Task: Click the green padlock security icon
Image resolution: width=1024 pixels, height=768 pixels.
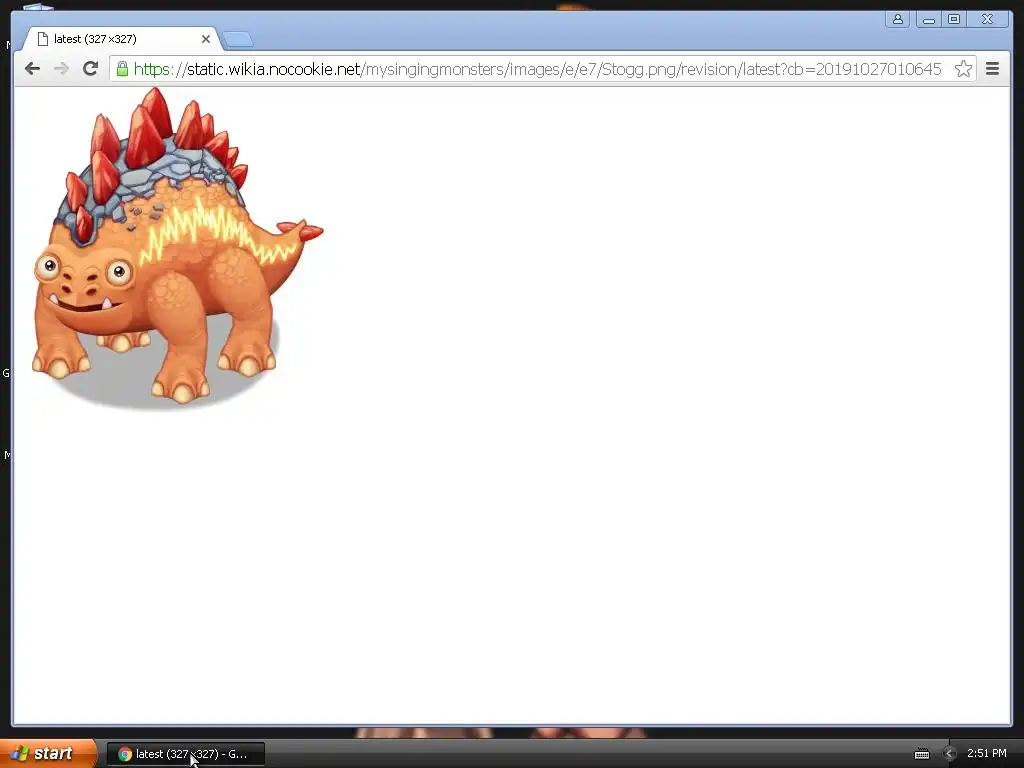Action: coord(122,69)
